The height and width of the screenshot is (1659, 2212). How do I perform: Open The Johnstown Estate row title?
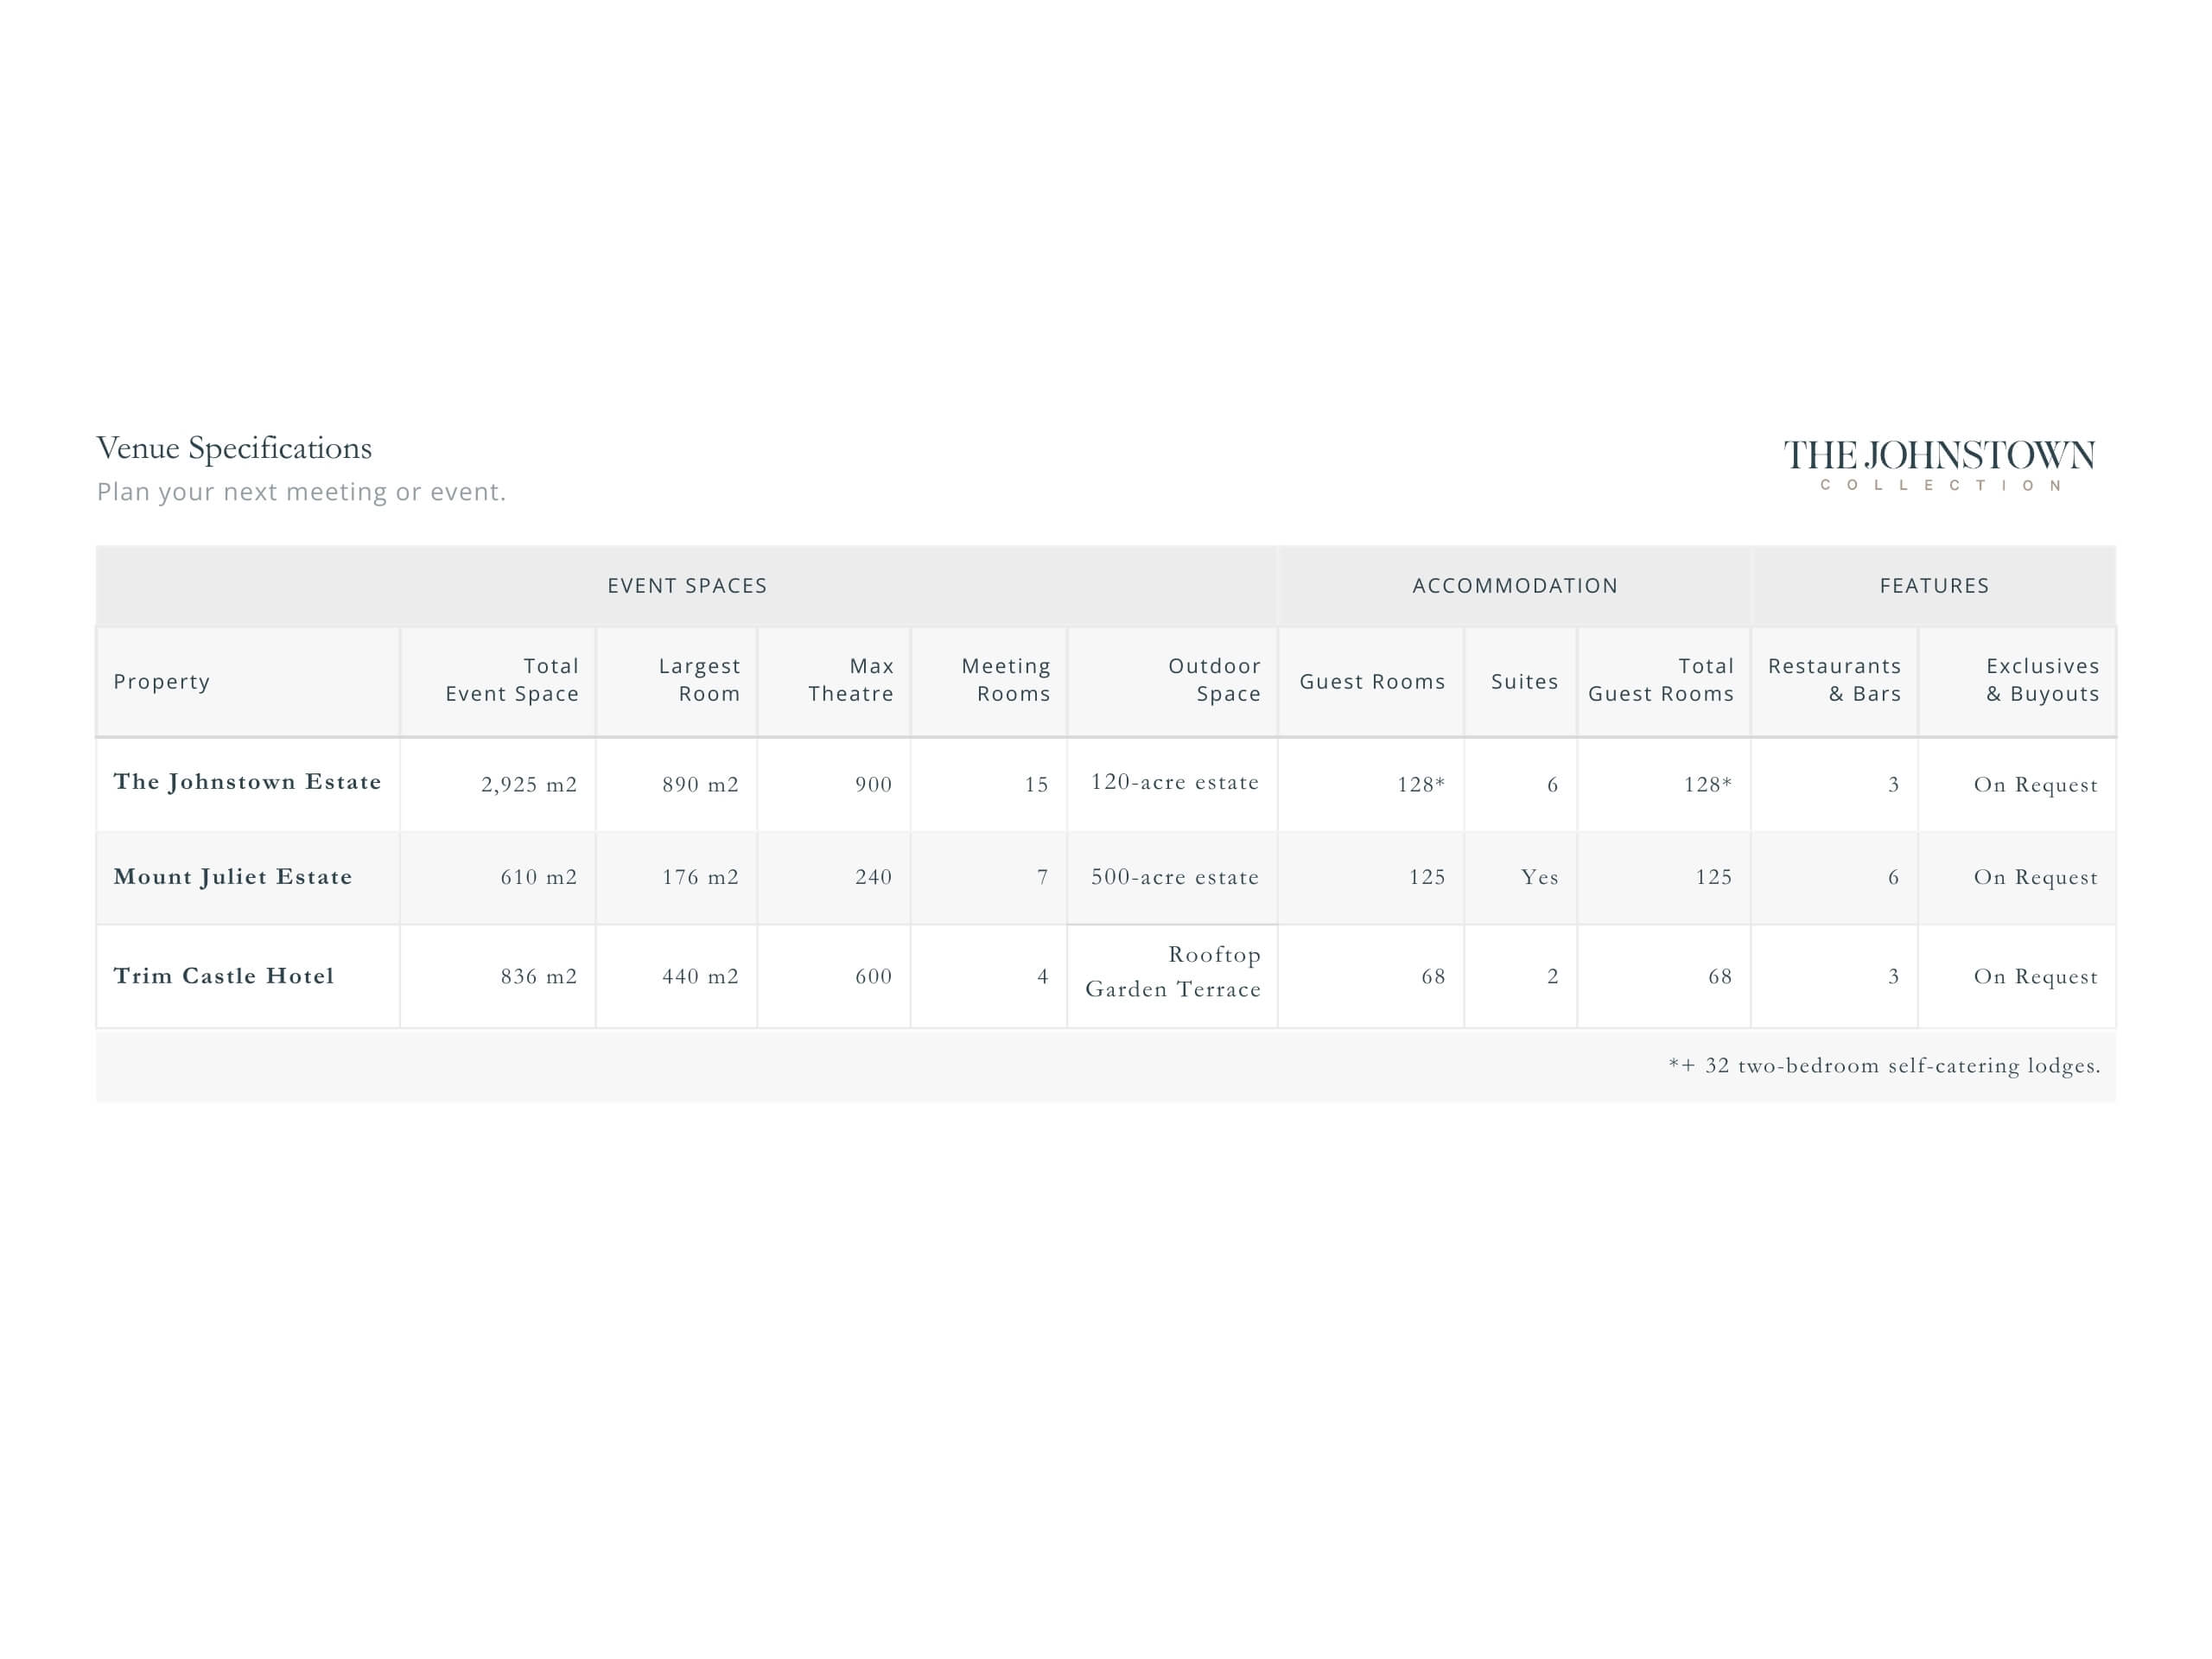247,782
